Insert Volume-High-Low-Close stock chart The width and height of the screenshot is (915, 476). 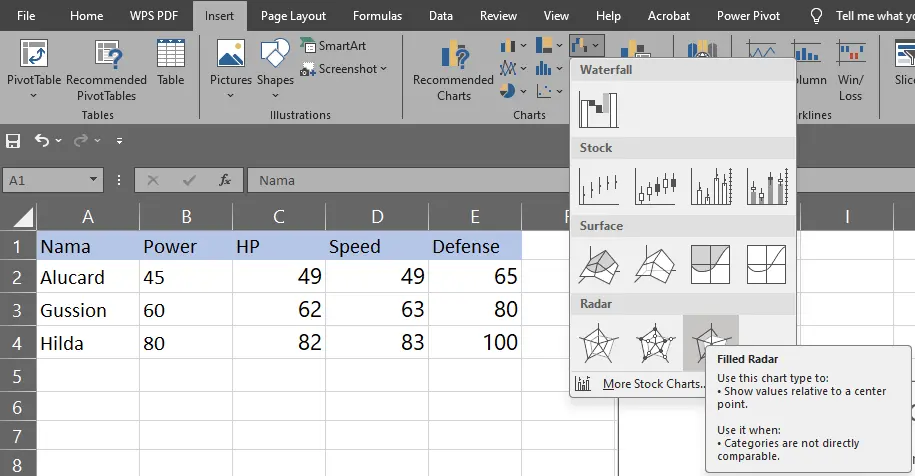(711, 187)
